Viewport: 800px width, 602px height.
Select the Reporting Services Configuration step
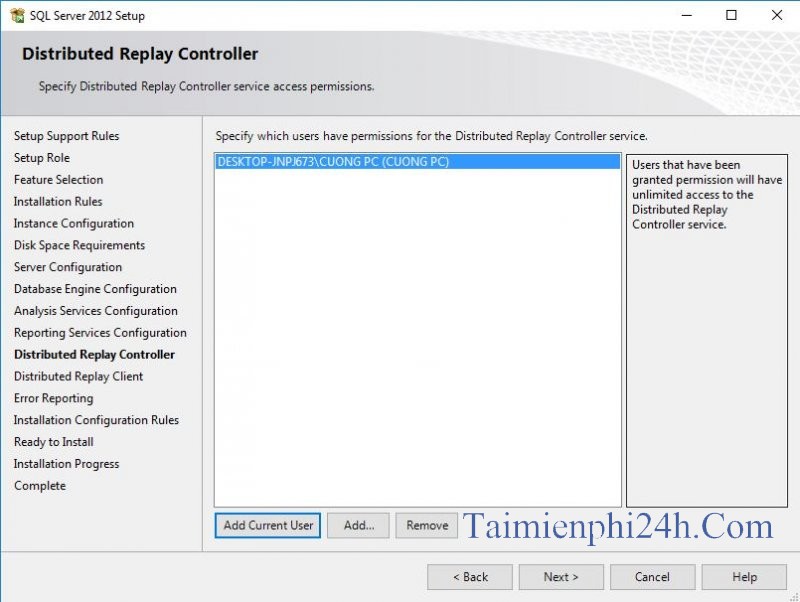point(101,333)
